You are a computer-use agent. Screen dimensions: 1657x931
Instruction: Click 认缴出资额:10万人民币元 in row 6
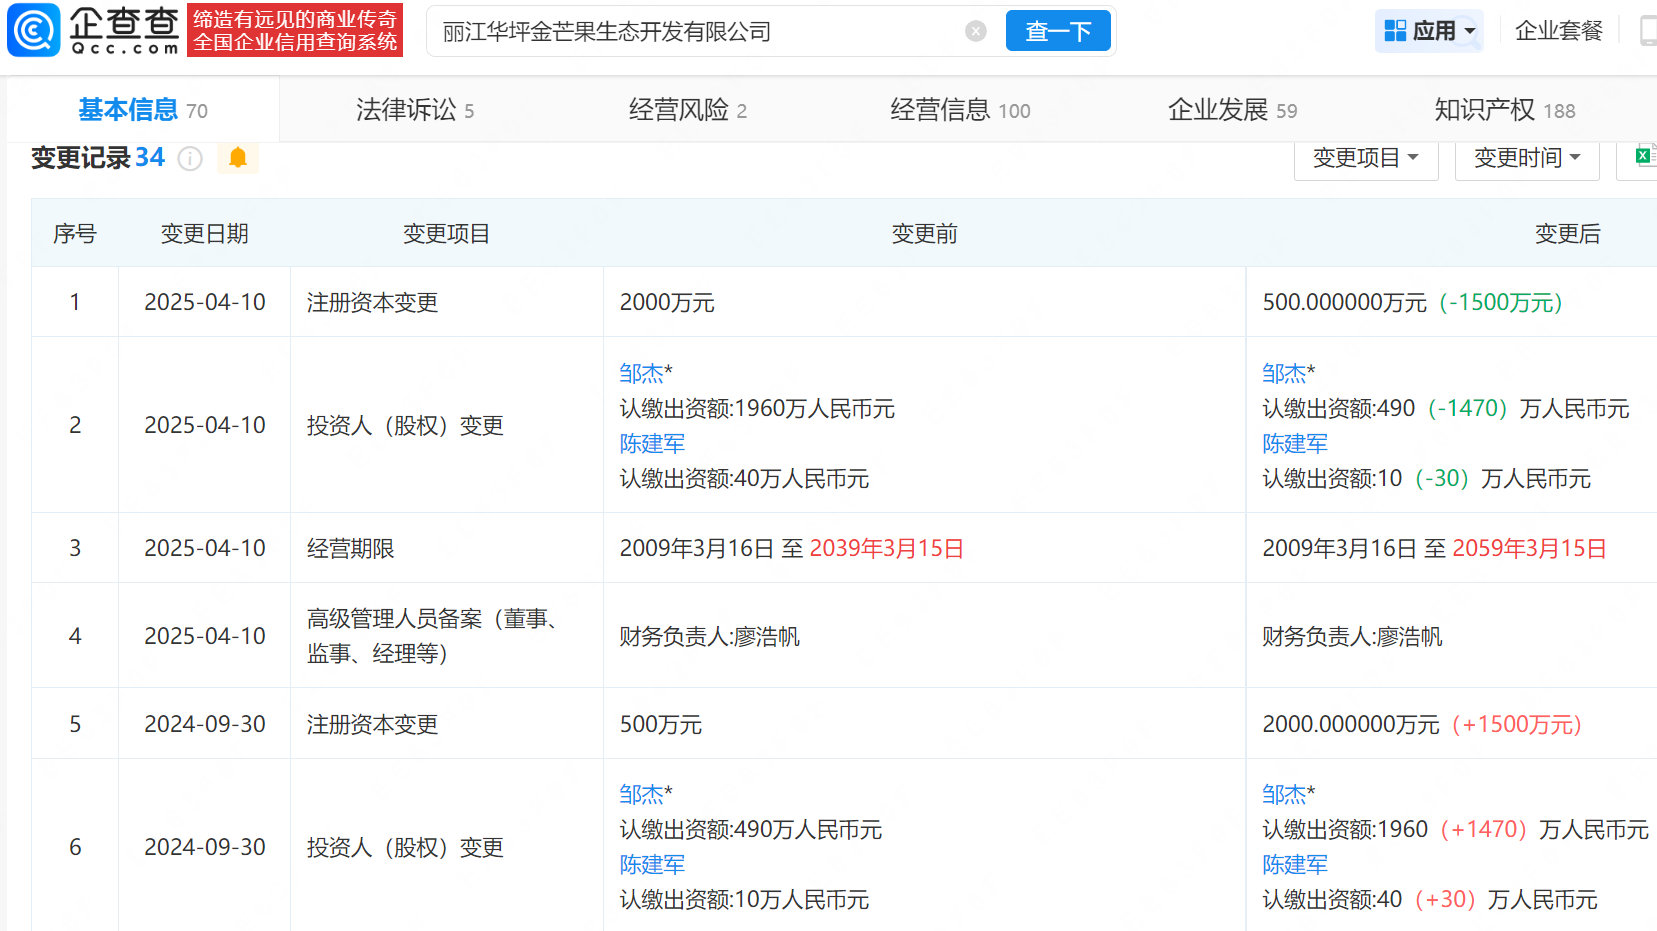pos(744,900)
